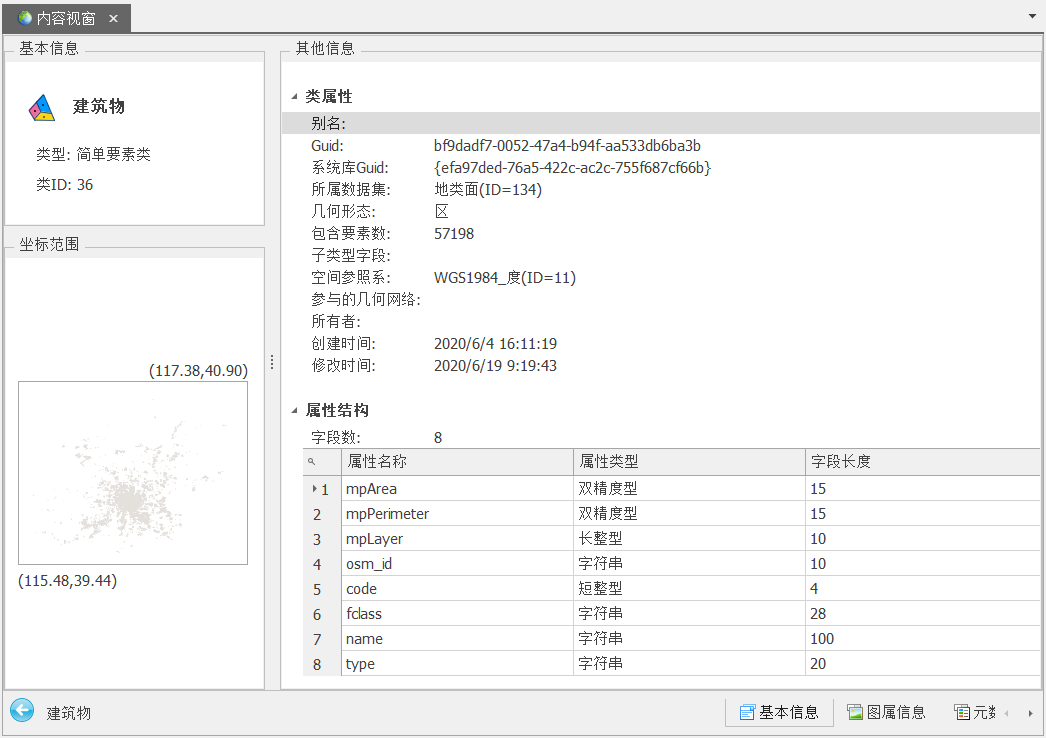Collapse the 类属性 section

[294, 97]
